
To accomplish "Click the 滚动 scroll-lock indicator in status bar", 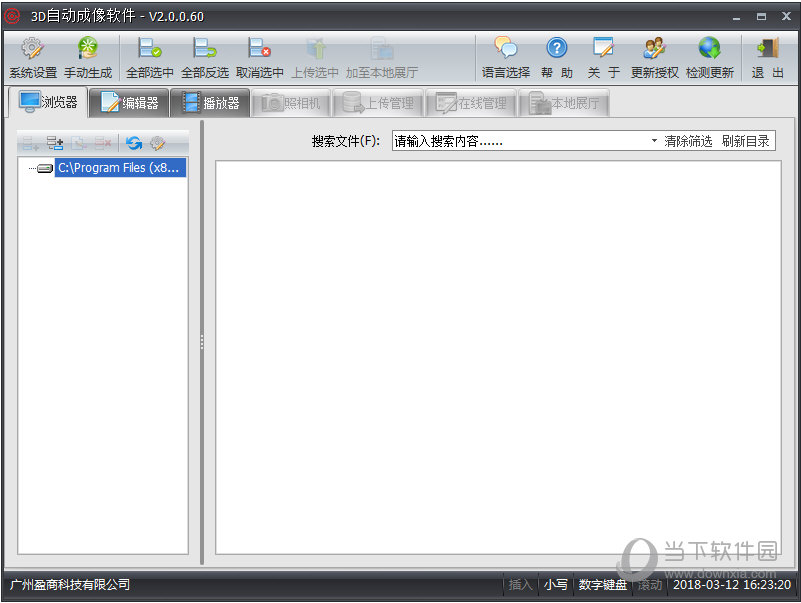I will tap(649, 585).
